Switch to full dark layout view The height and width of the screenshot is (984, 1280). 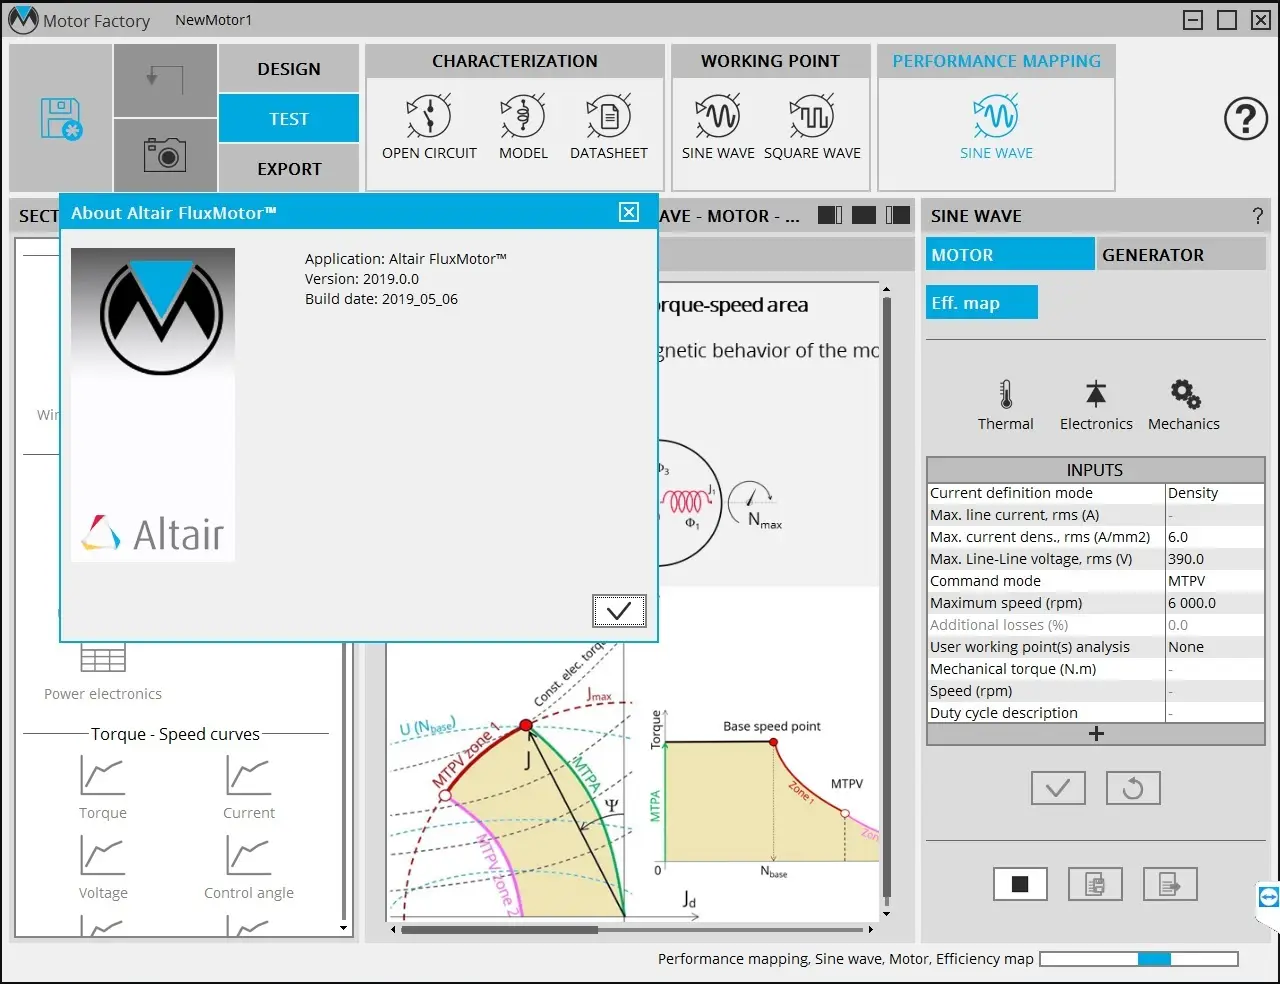(864, 215)
